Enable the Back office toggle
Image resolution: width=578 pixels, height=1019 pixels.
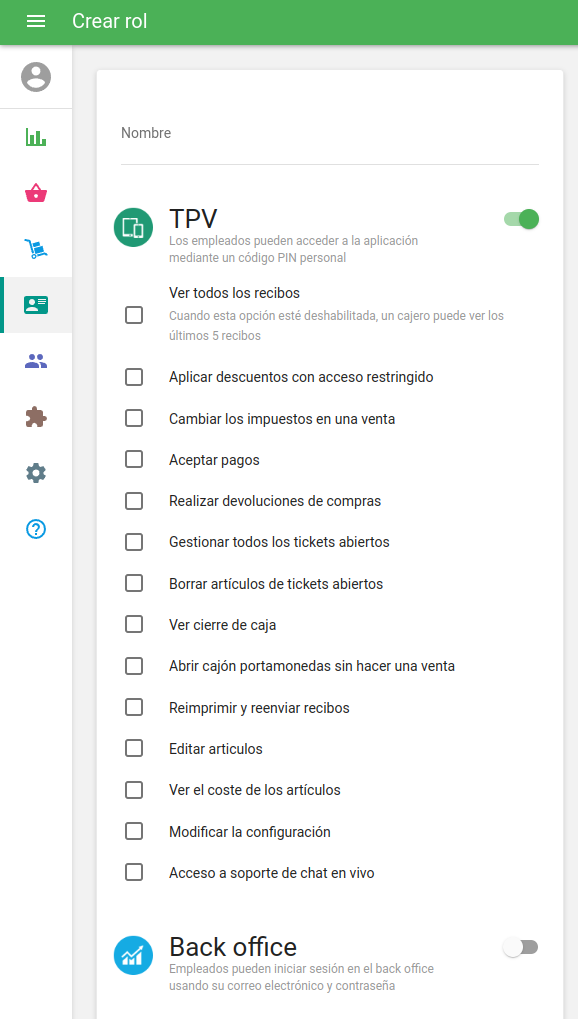pos(520,946)
